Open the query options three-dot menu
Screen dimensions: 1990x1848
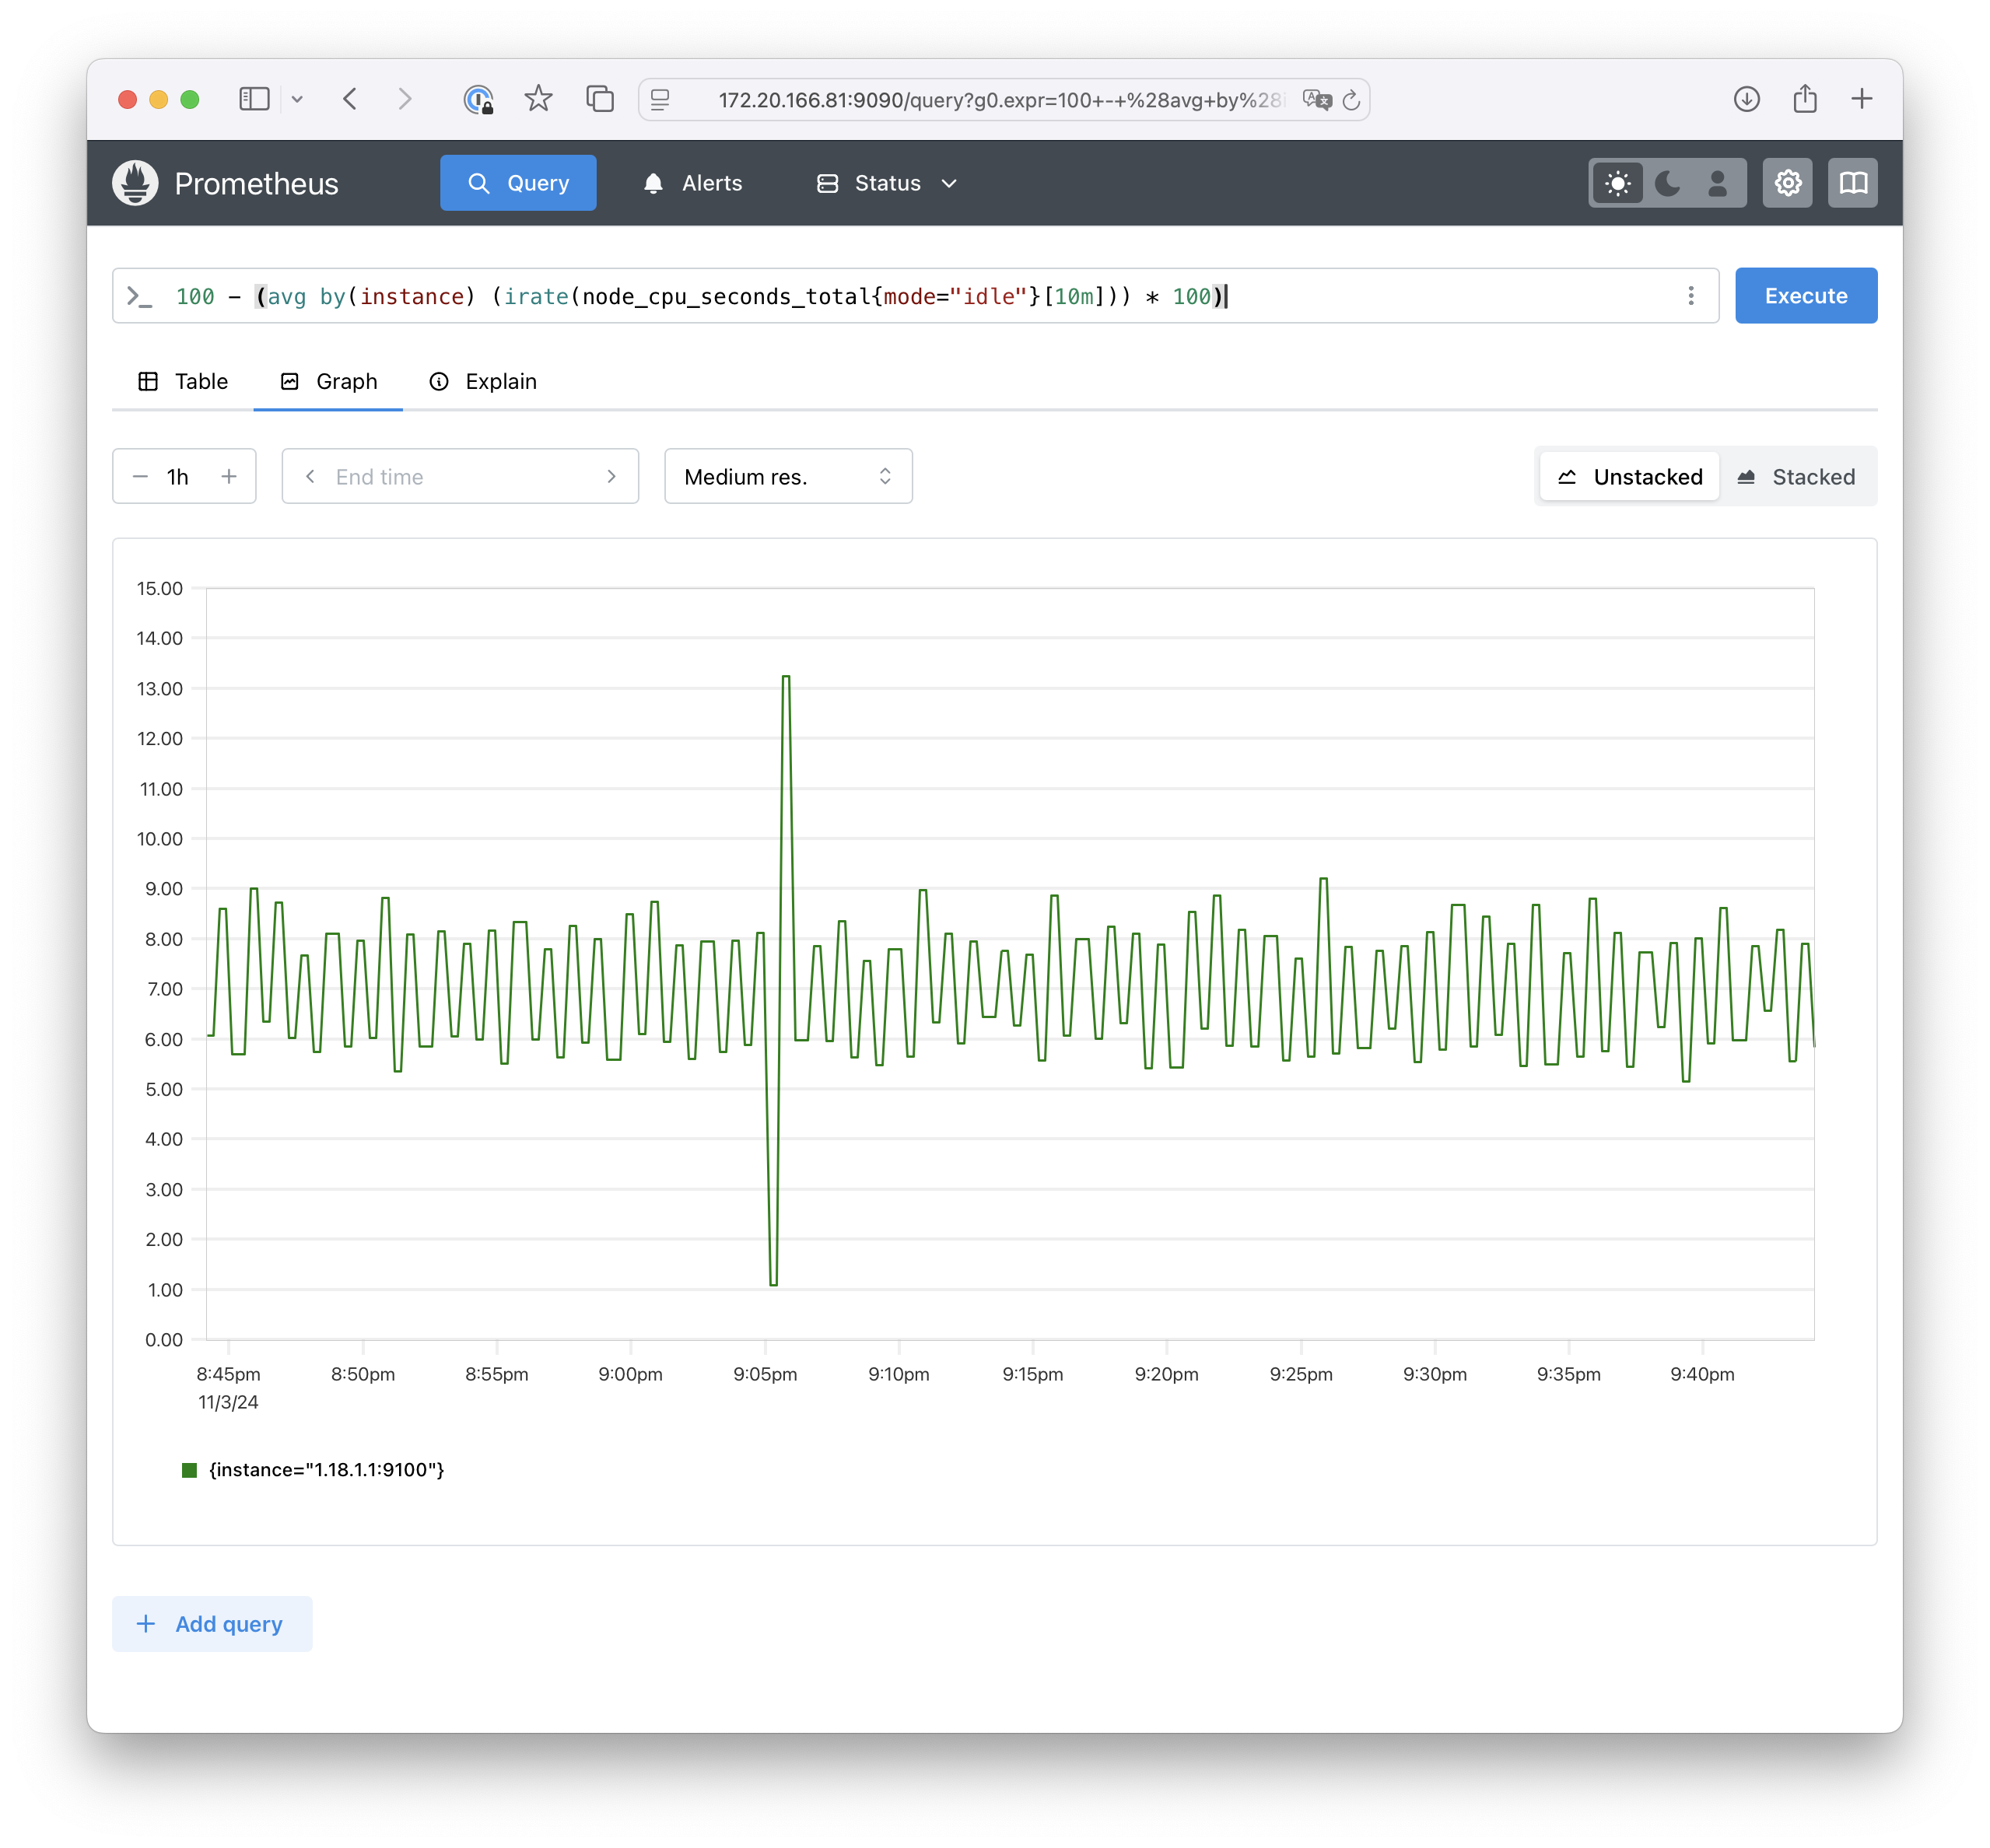pos(1690,296)
